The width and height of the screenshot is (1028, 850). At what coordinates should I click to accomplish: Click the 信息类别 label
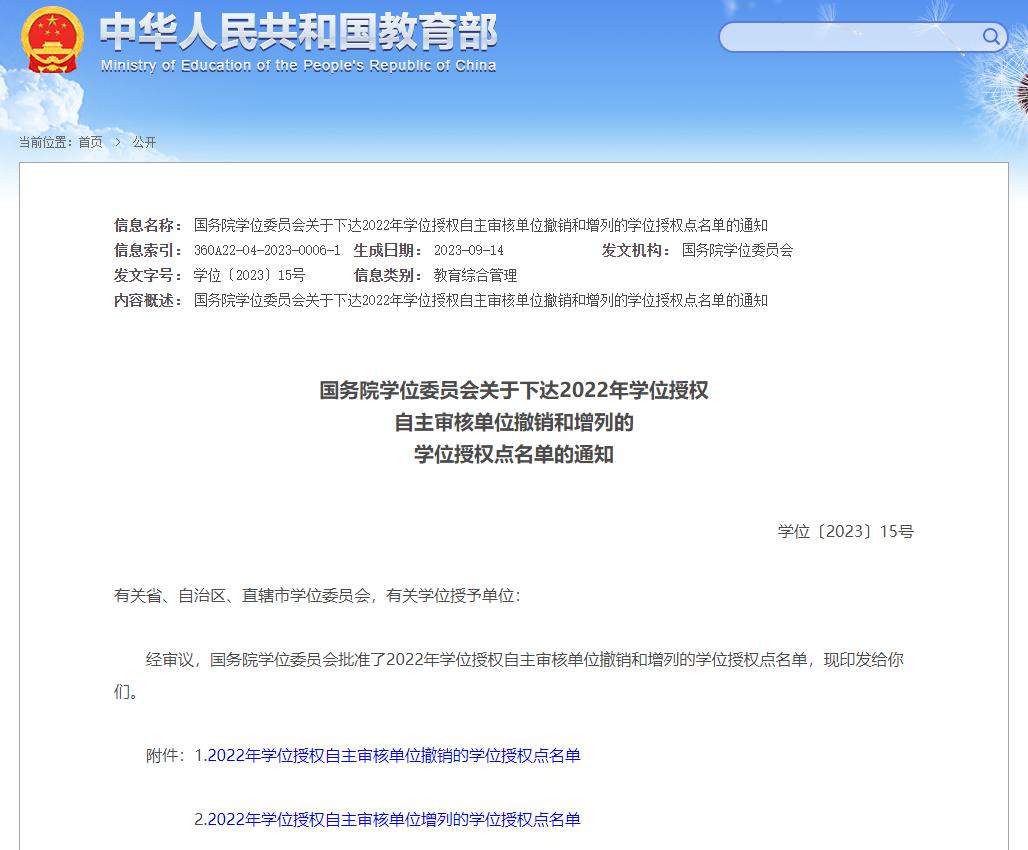[x=388, y=275]
